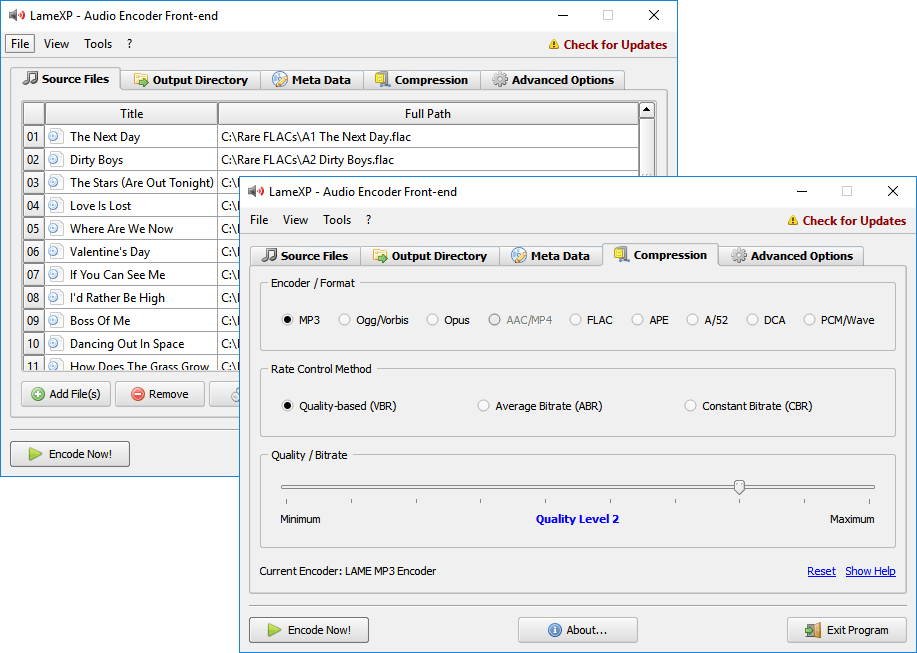The width and height of the screenshot is (917, 653).
Task: Open Advanced Options tab in front window
Action: [792, 256]
